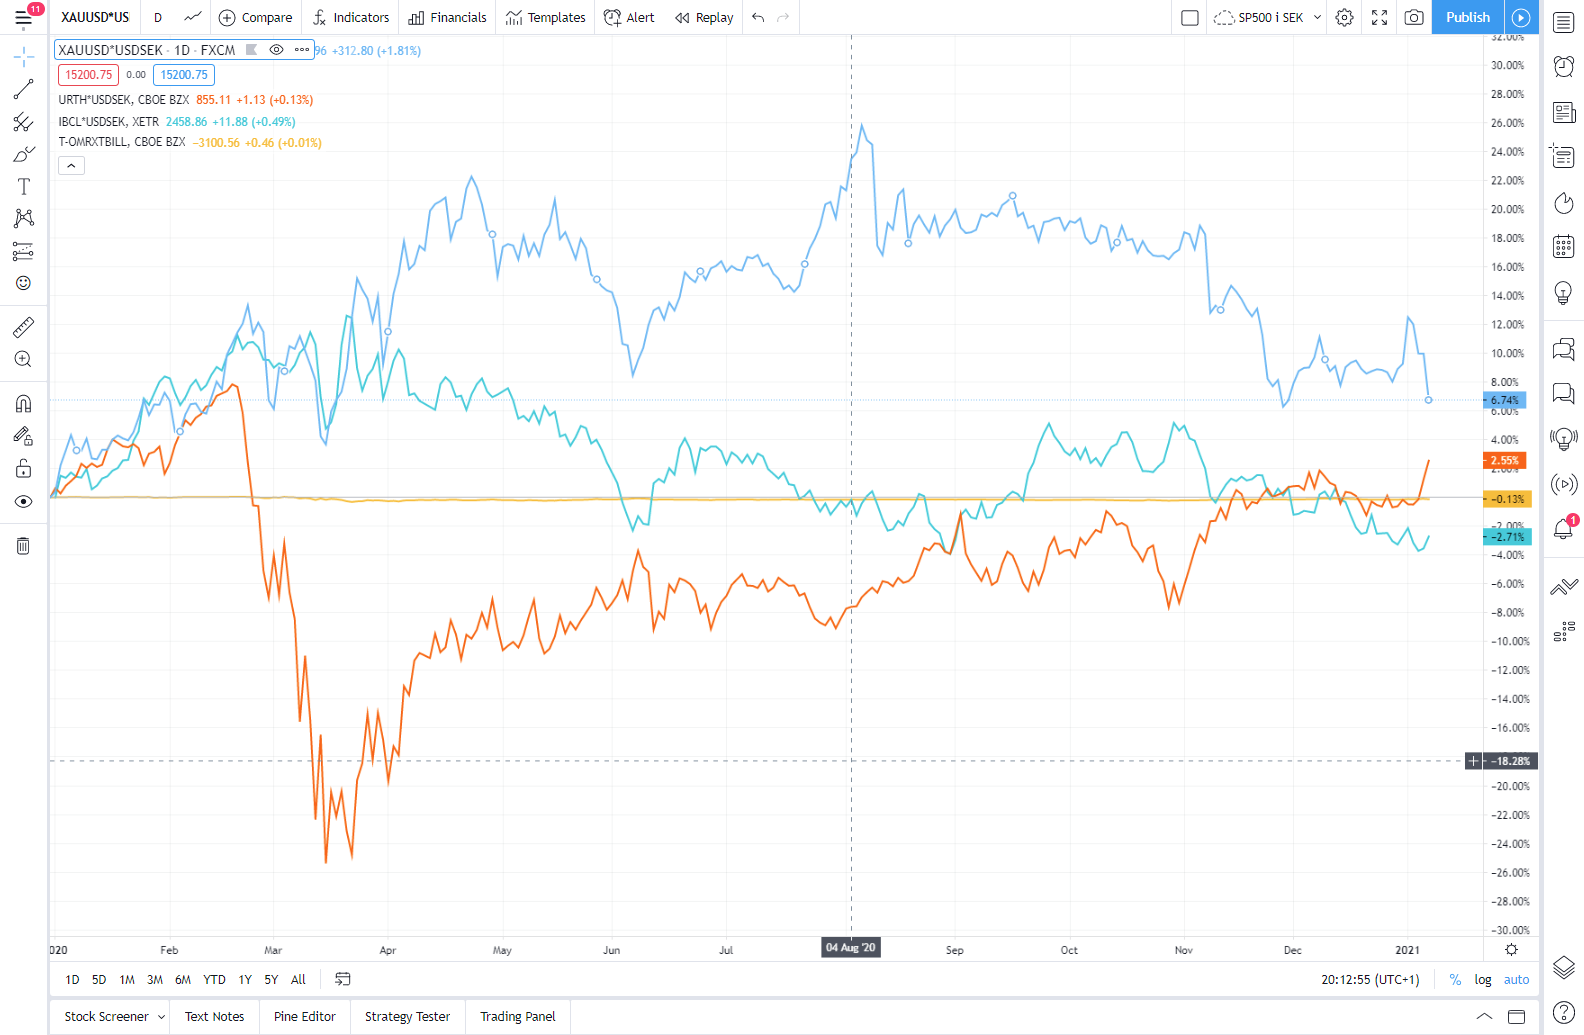Viewport: 1584px width, 1035px height.
Task: Toggle XAUUSD series visibility eye icon
Action: pyautogui.click(x=276, y=50)
